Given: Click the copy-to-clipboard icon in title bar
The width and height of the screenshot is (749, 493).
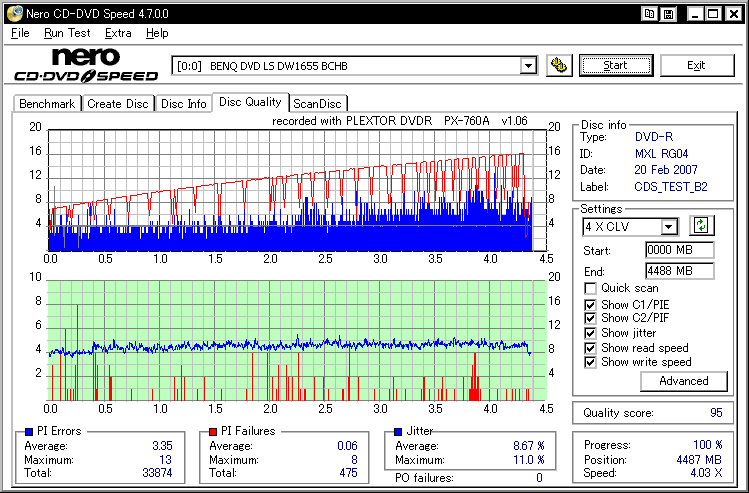Looking at the screenshot, I should coord(651,13).
